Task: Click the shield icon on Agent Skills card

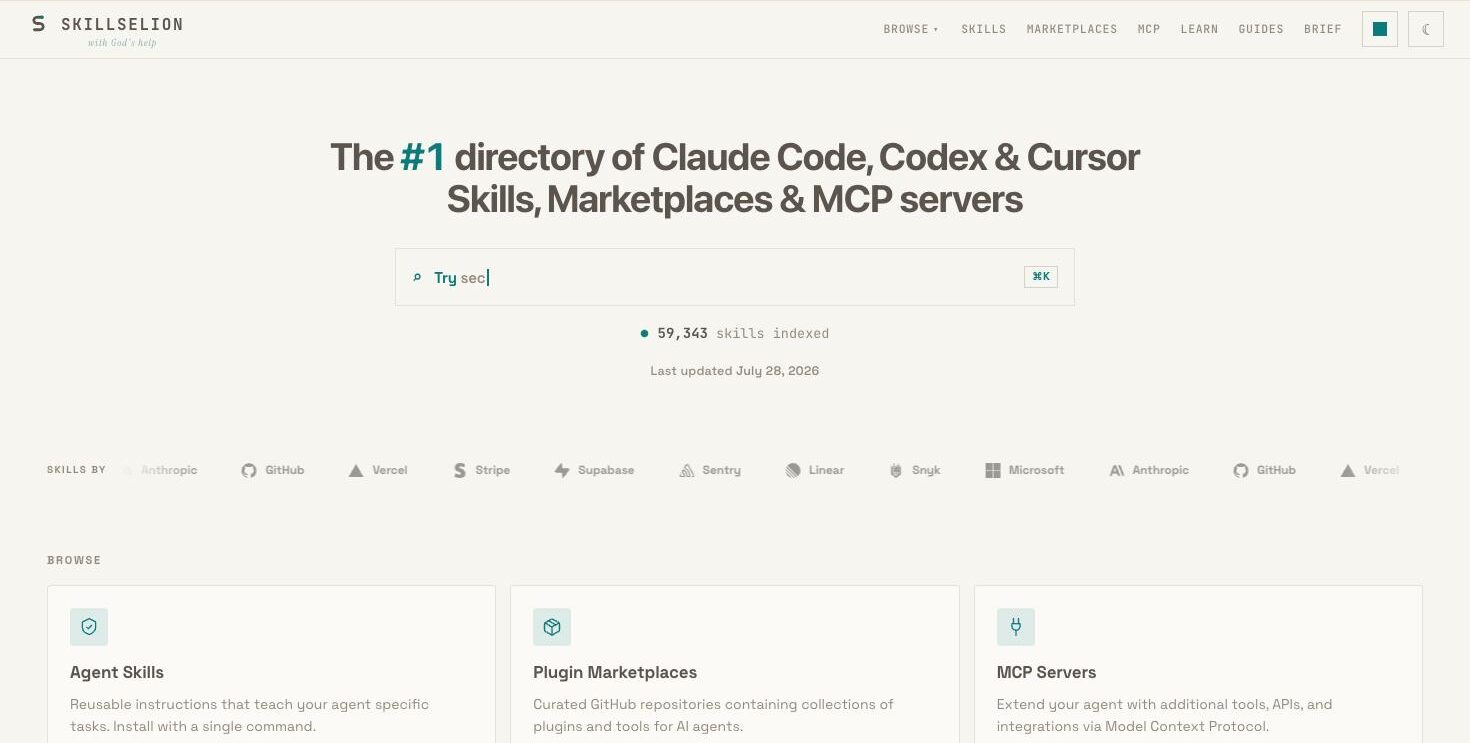Action: click(89, 627)
